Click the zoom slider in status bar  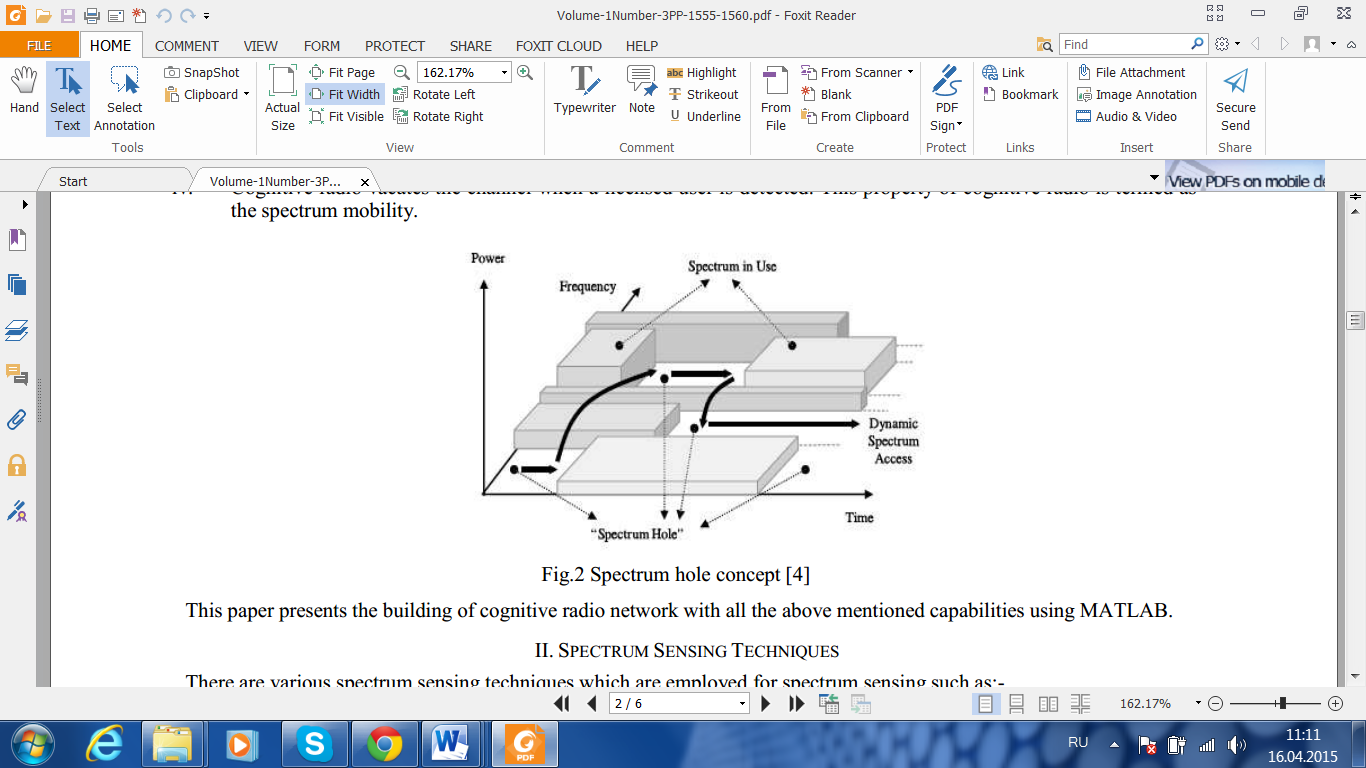coord(1282,704)
